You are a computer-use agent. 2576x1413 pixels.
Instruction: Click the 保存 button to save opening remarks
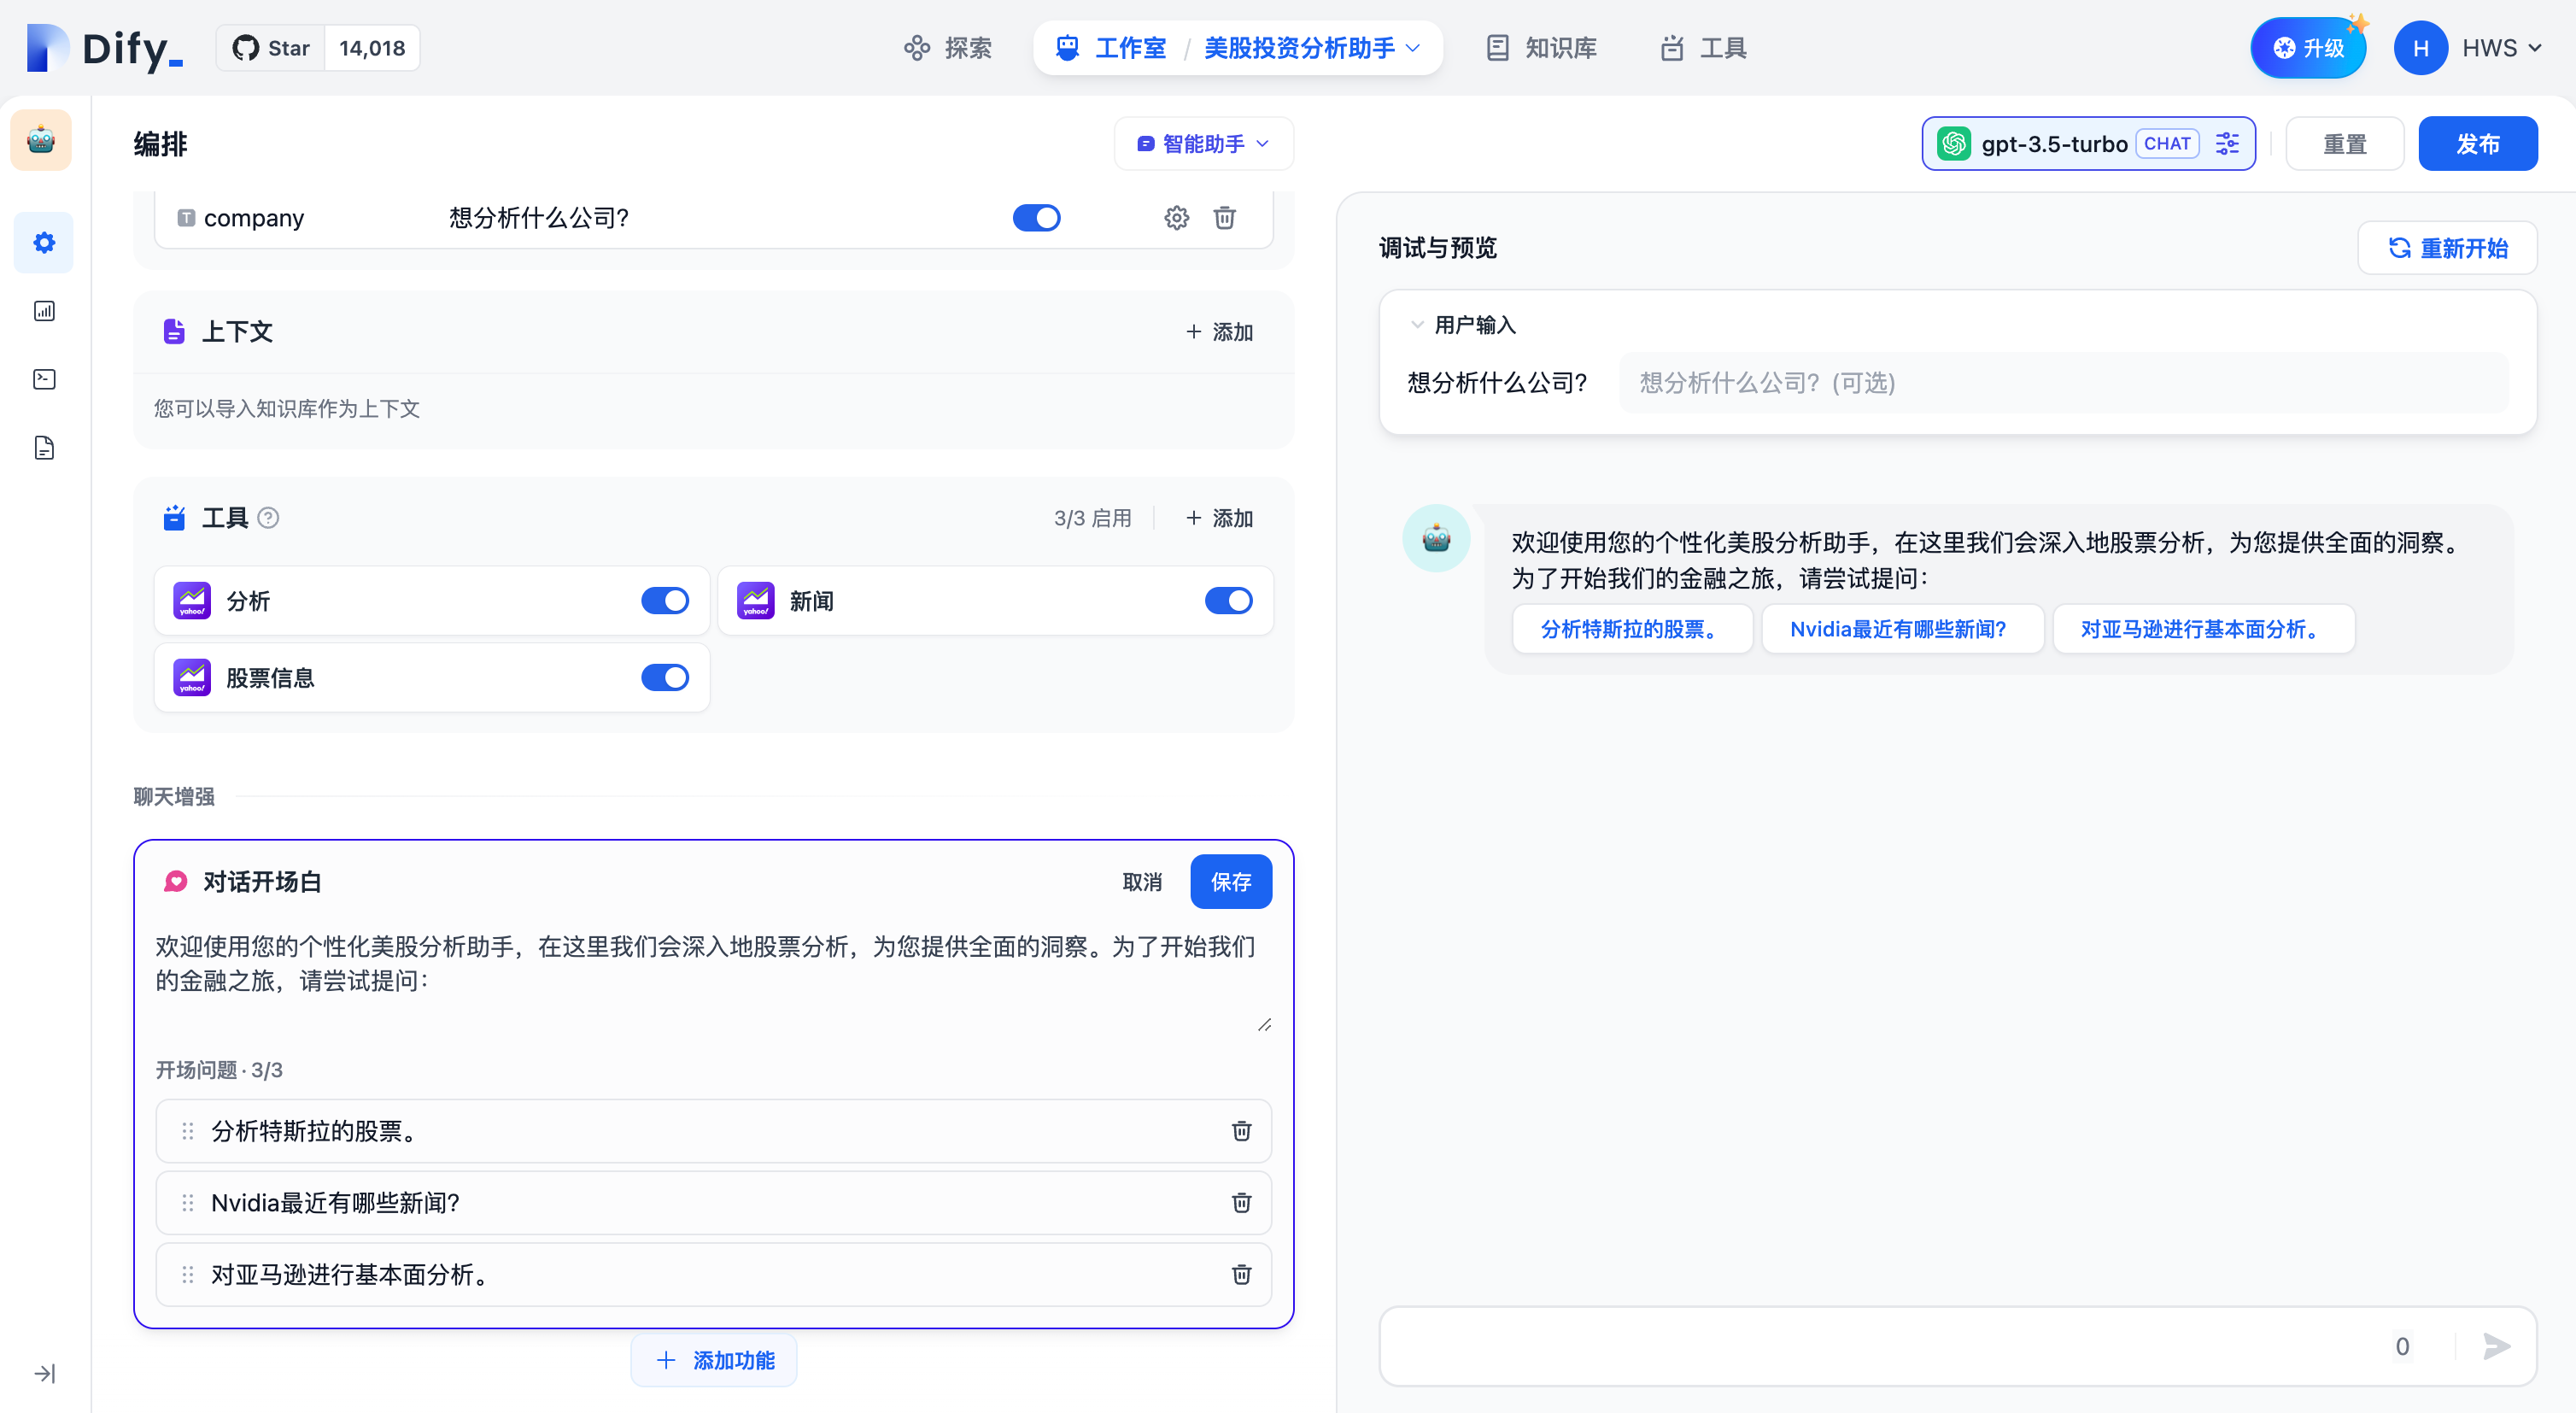pyautogui.click(x=1231, y=881)
